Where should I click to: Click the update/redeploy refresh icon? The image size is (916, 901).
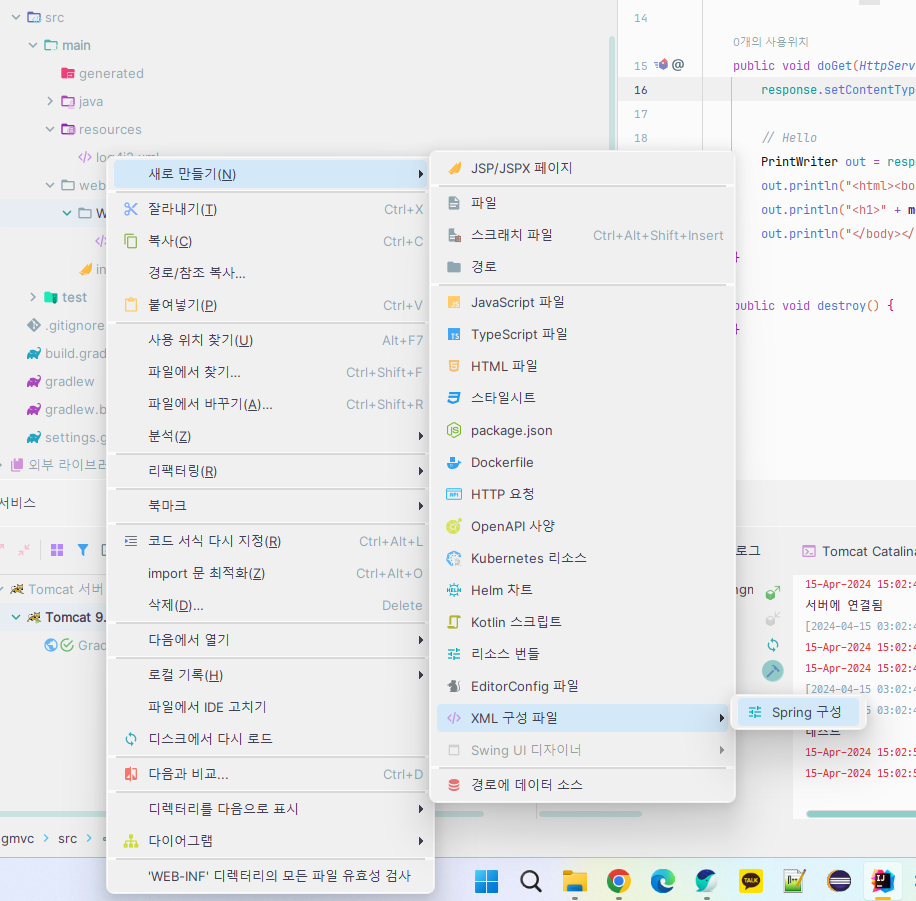click(x=772, y=645)
